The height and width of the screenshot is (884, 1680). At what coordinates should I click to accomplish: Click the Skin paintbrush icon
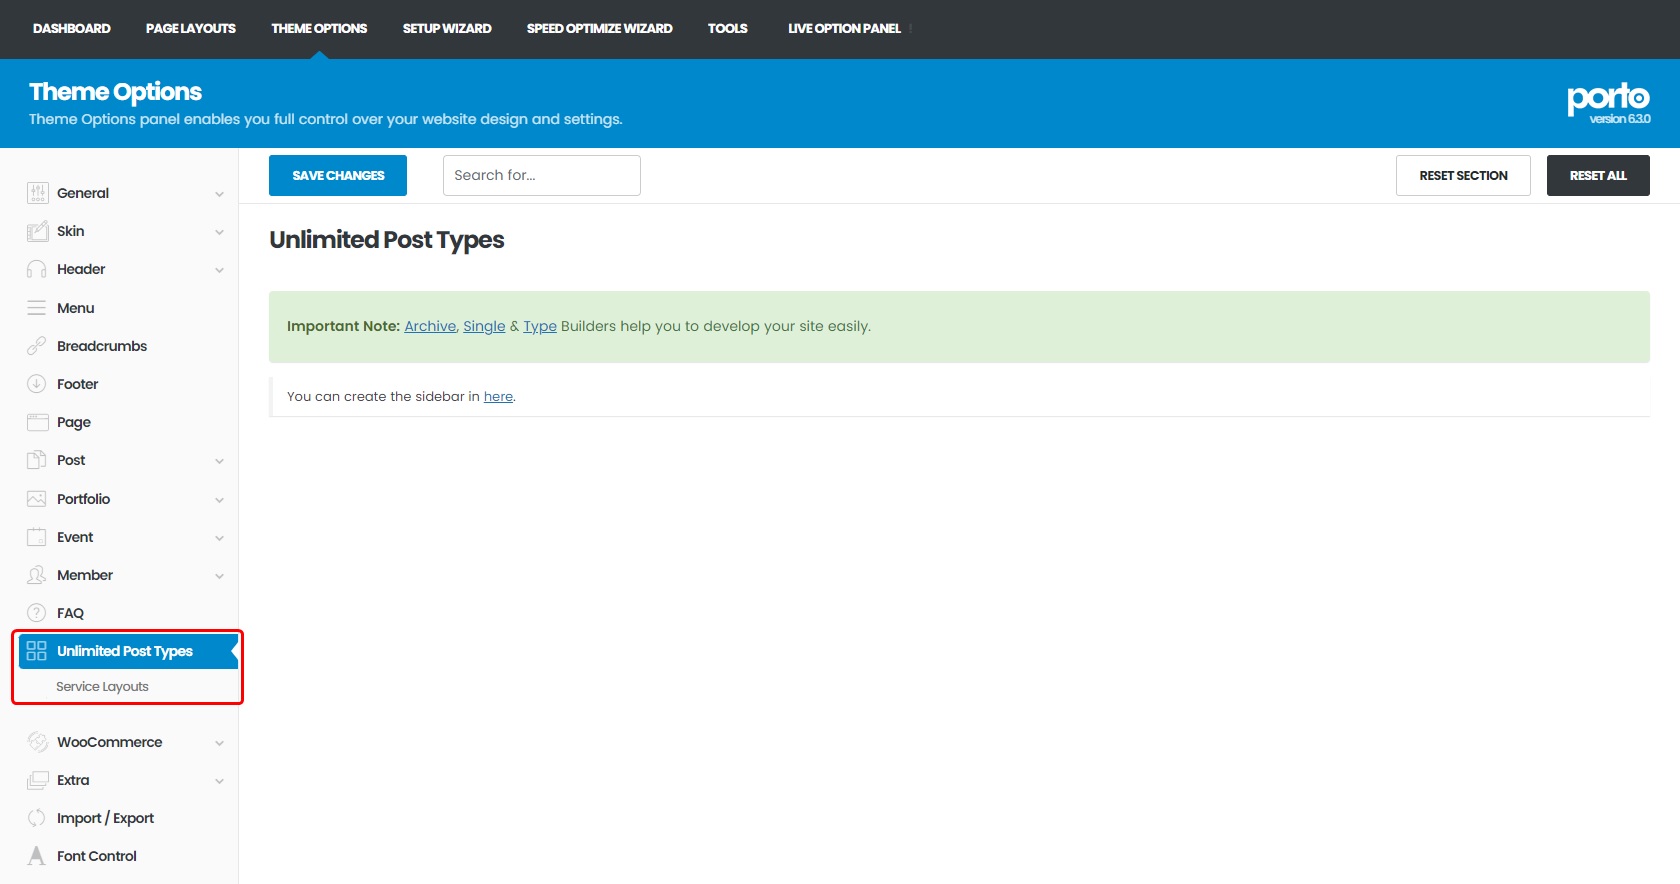pyautogui.click(x=37, y=231)
